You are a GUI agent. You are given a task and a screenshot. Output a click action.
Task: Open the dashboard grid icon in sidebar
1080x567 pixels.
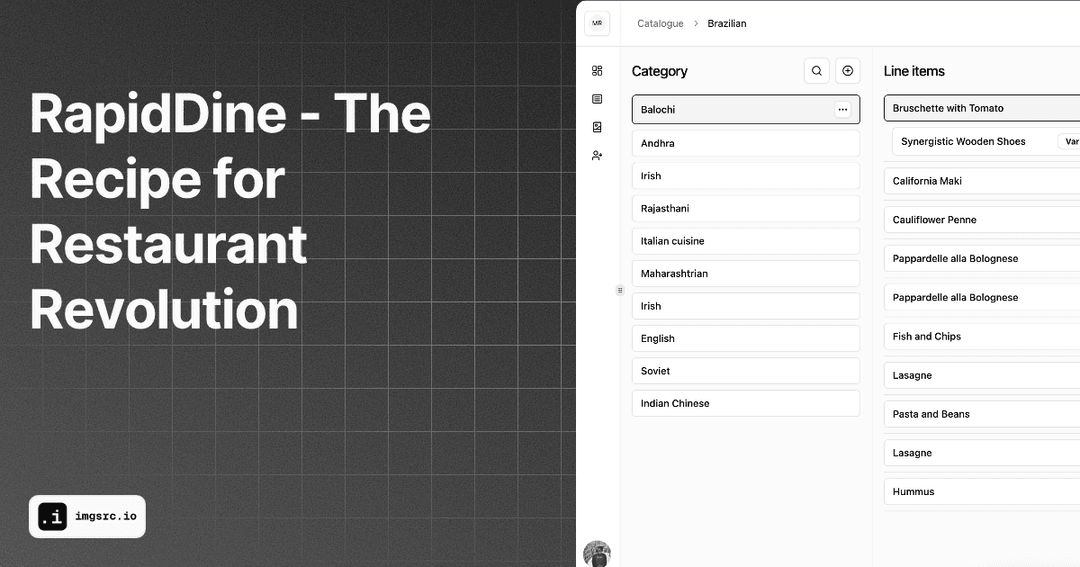pos(597,71)
